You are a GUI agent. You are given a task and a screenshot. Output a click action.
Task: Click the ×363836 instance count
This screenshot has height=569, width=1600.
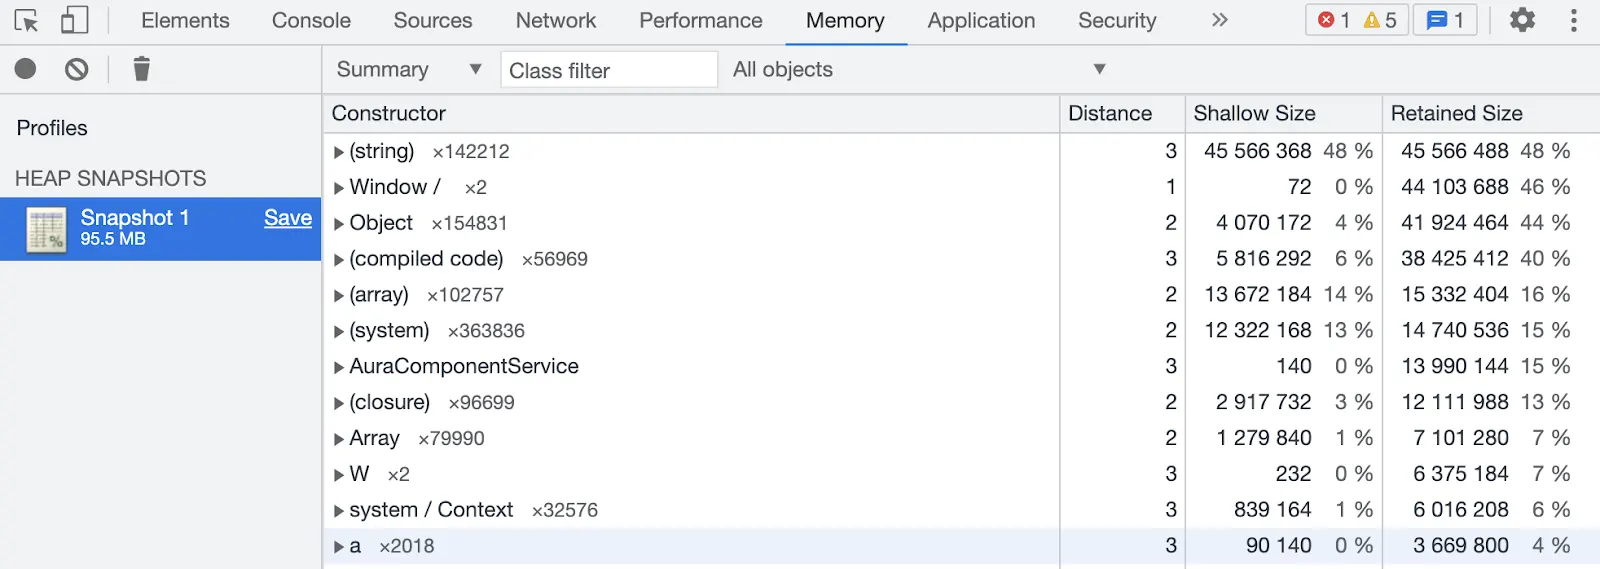(x=486, y=331)
